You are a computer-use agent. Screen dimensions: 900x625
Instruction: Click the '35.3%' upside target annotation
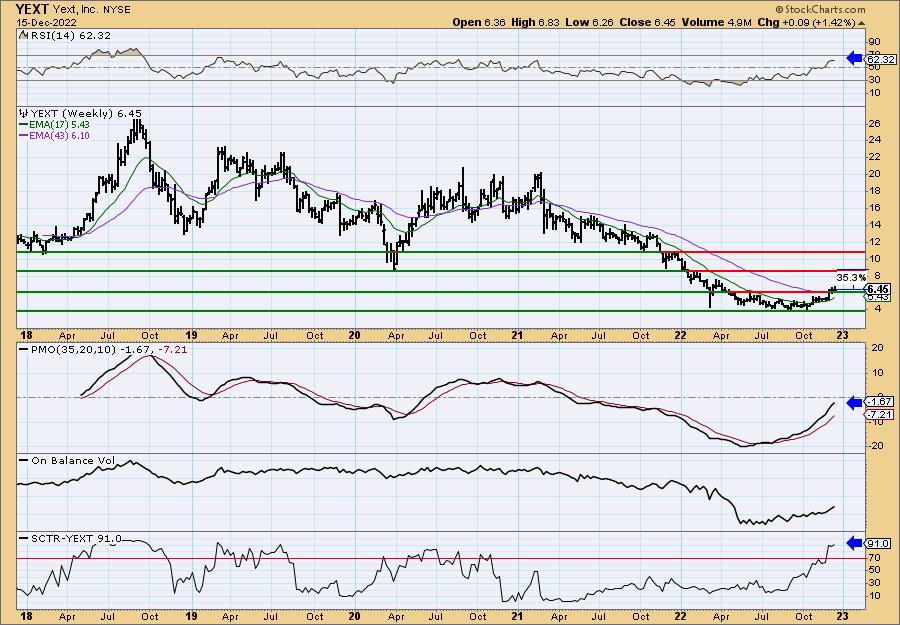click(x=851, y=277)
